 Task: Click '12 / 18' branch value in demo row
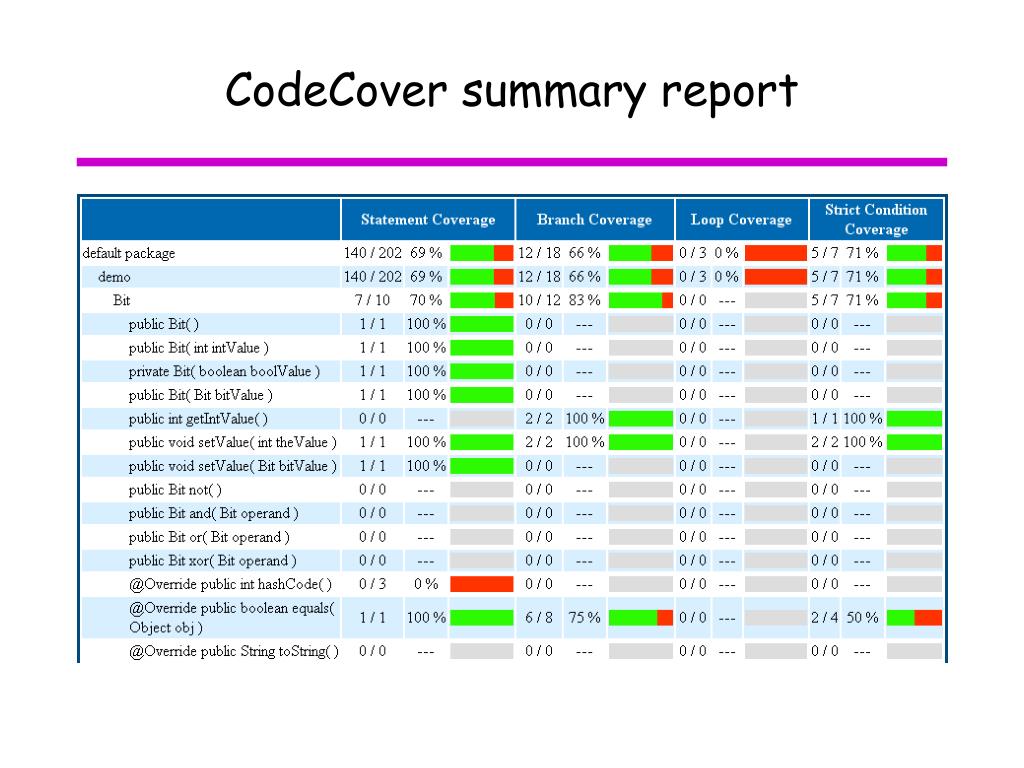click(x=539, y=277)
